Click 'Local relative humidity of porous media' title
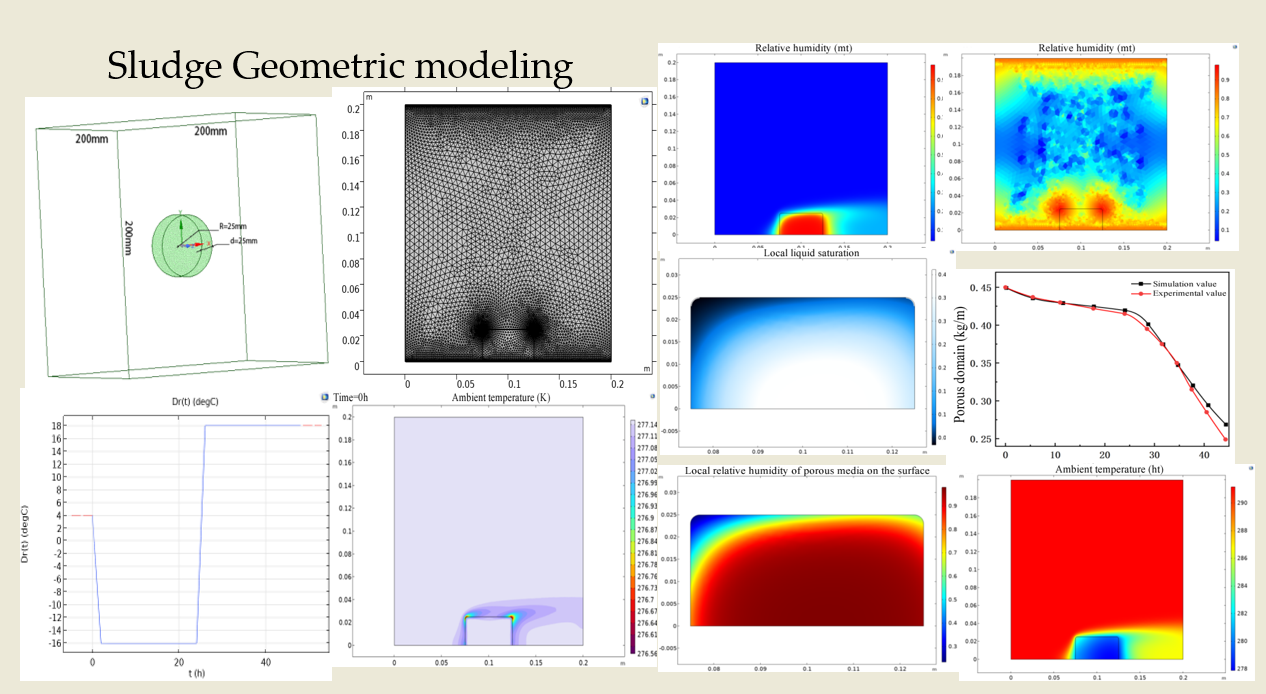This screenshot has width=1266, height=694. [x=807, y=470]
